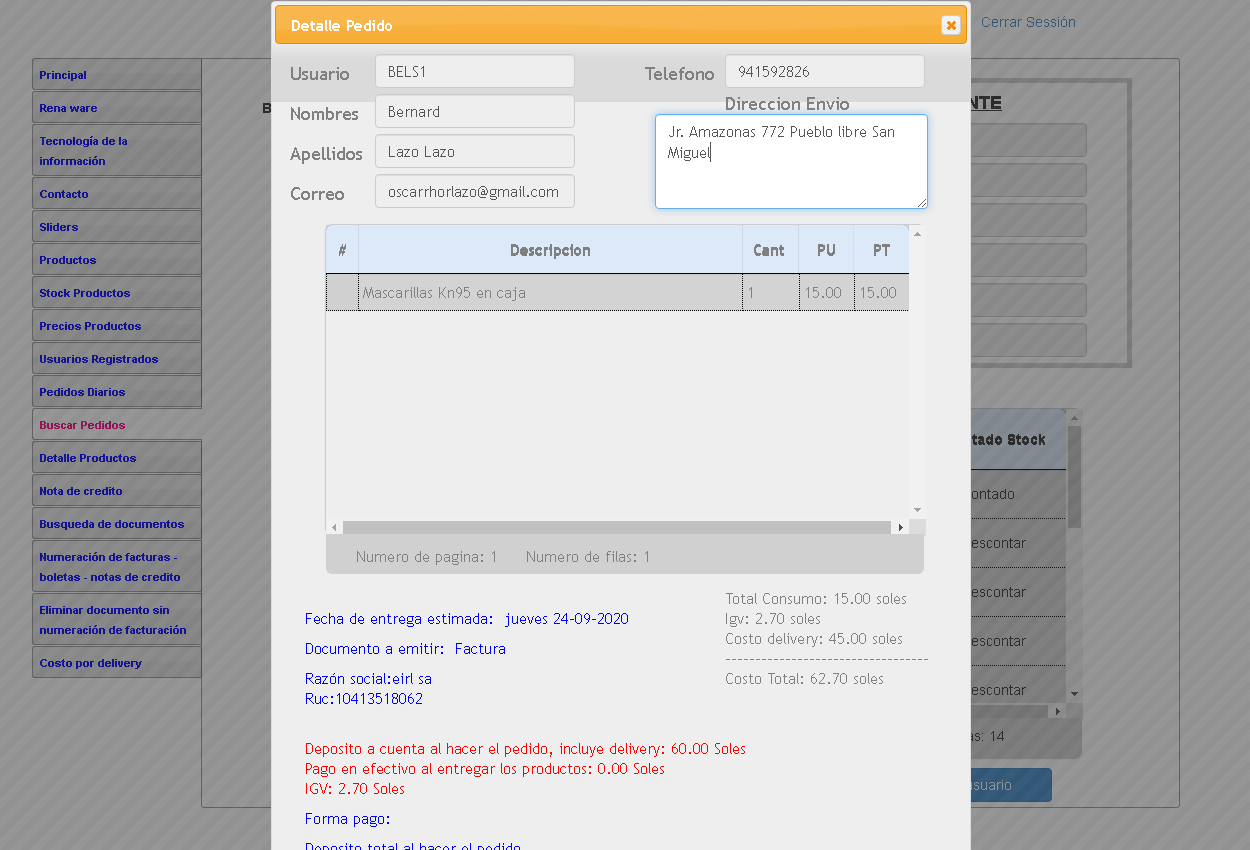Click right arrow of horizontal grid scrollbar
Image resolution: width=1250 pixels, height=850 pixels.
[900, 527]
